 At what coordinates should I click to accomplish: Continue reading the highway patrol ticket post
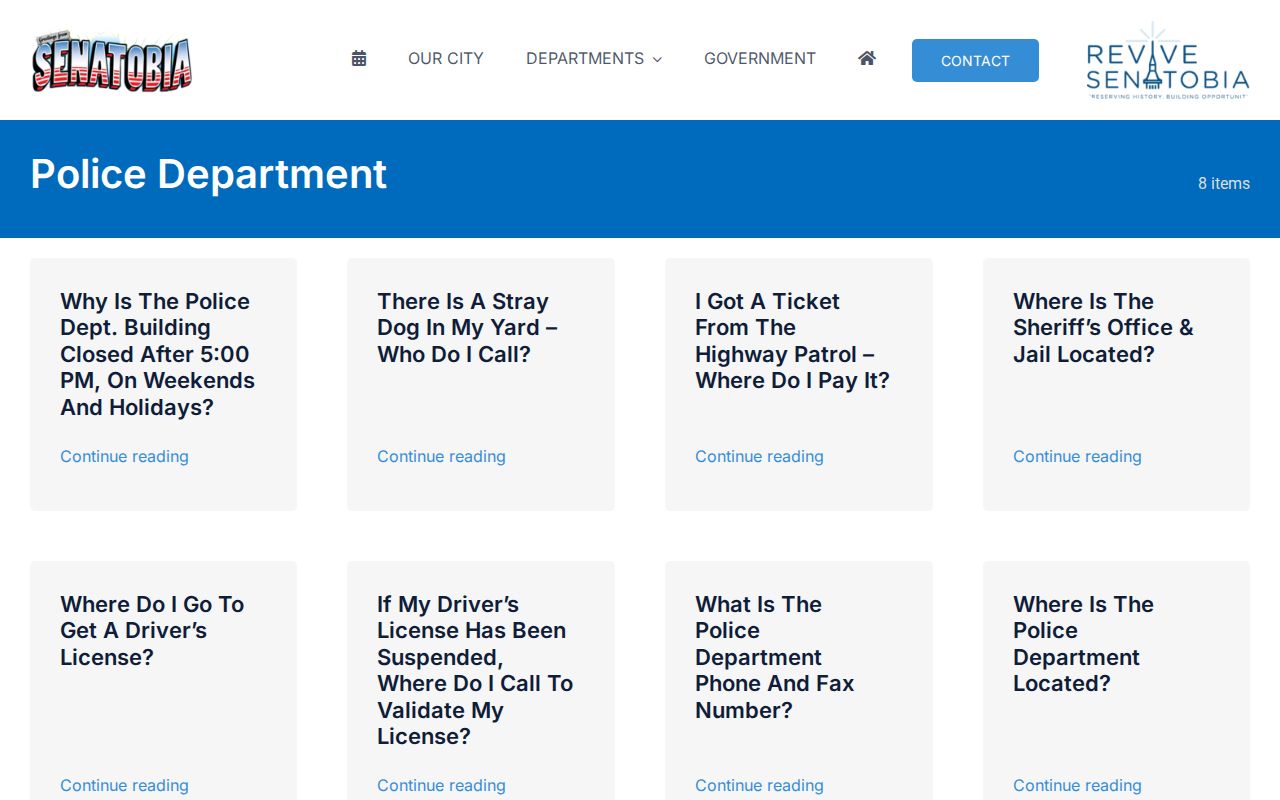click(759, 457)
